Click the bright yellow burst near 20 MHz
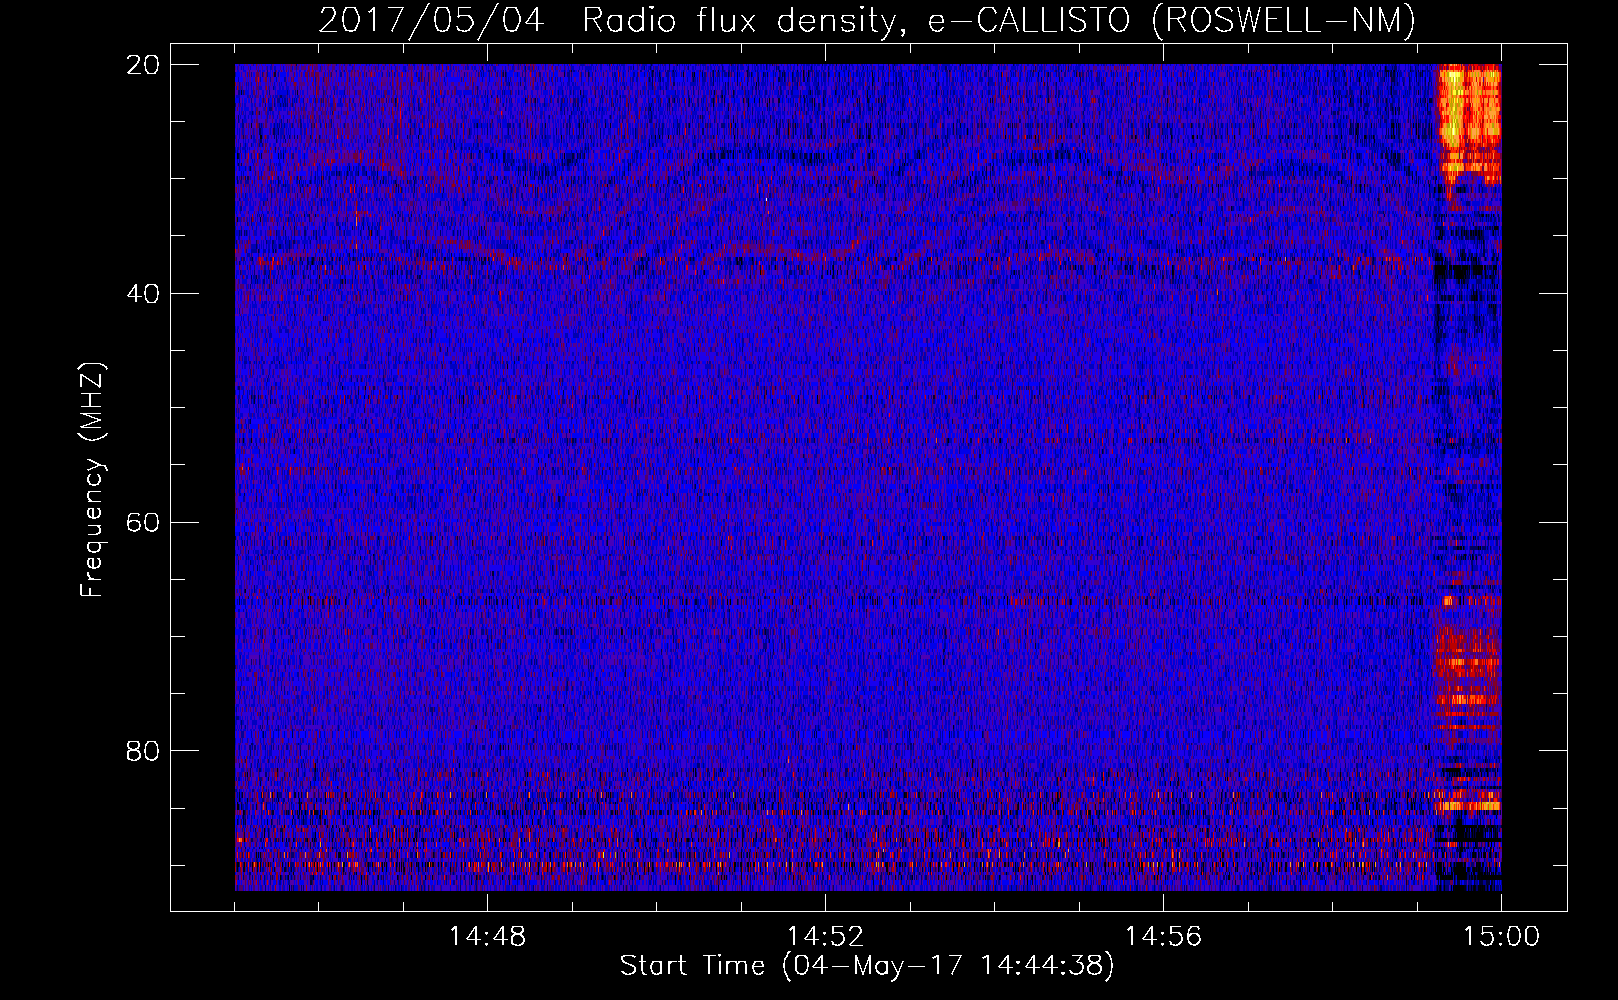Screen dimensions: 1618x1000 [1469, 123]
